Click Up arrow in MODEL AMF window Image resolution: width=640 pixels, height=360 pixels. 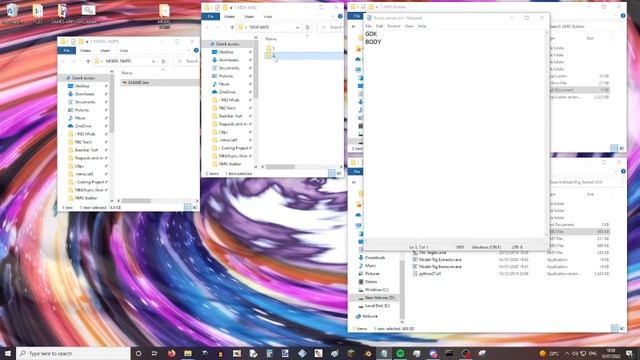88,61
